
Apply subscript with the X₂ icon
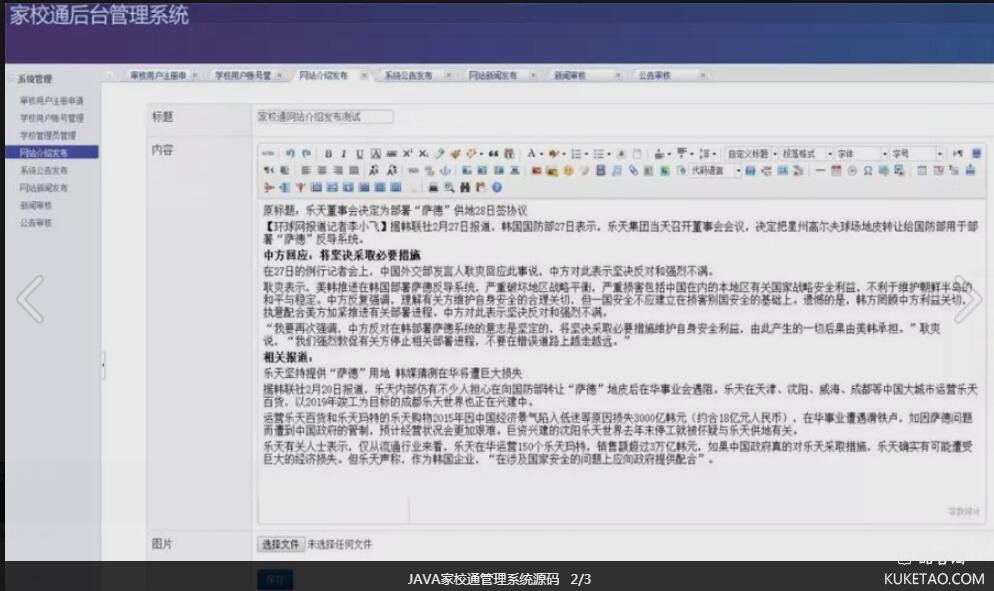423,154
